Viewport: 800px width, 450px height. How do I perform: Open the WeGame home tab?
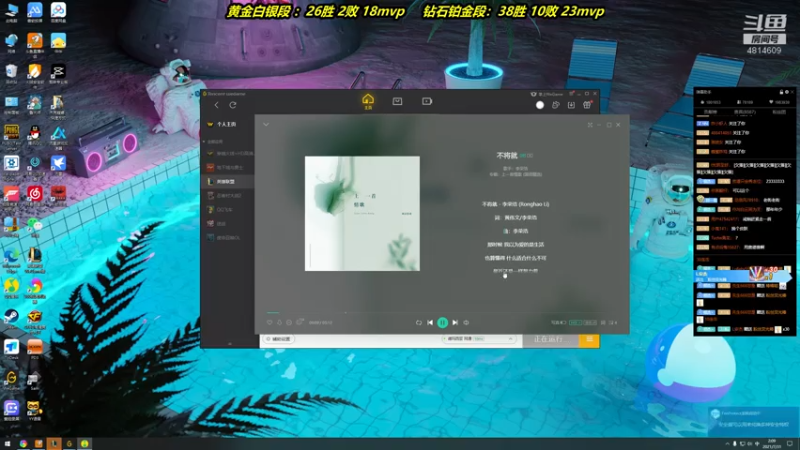pos(368,102)
